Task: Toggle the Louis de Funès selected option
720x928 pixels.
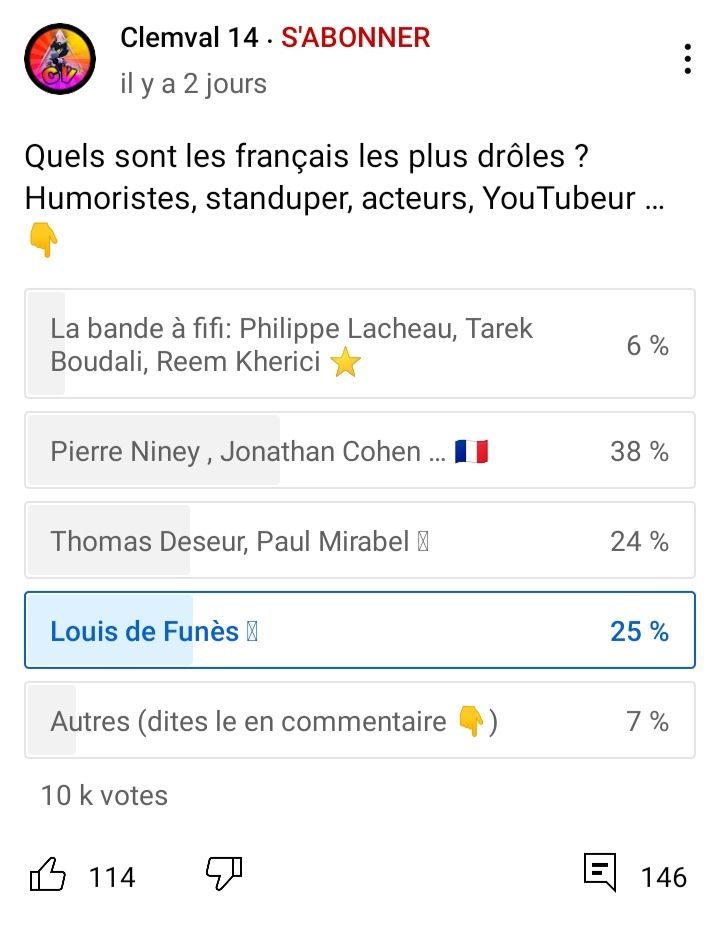Action: click(x=360, y=630)
